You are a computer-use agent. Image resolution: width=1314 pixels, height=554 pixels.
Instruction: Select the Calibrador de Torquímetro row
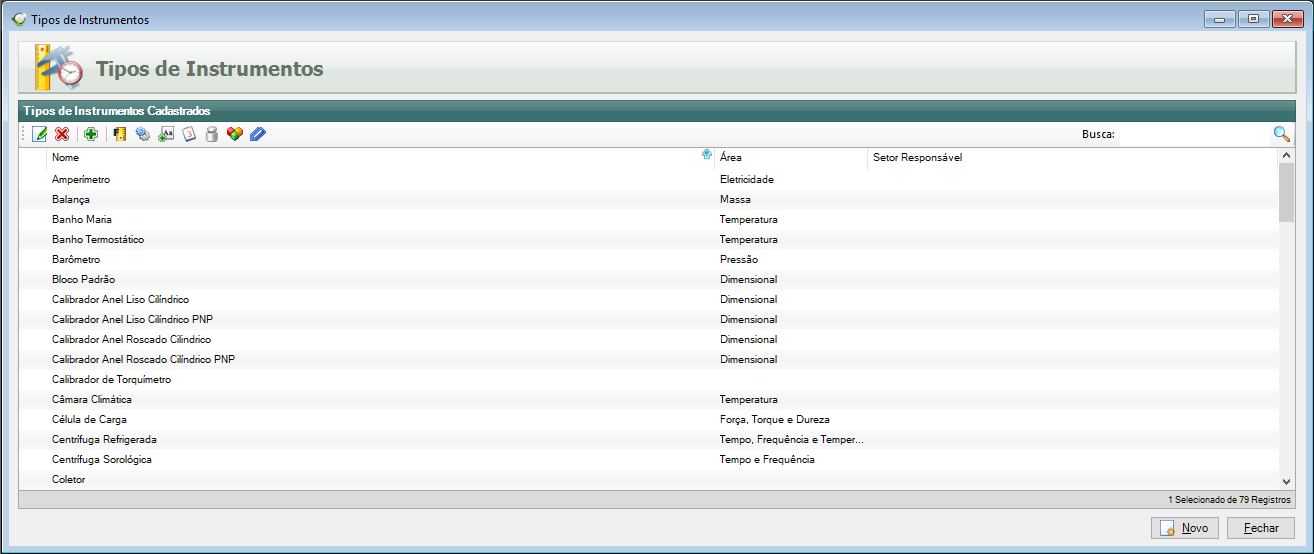coord(648,380)
